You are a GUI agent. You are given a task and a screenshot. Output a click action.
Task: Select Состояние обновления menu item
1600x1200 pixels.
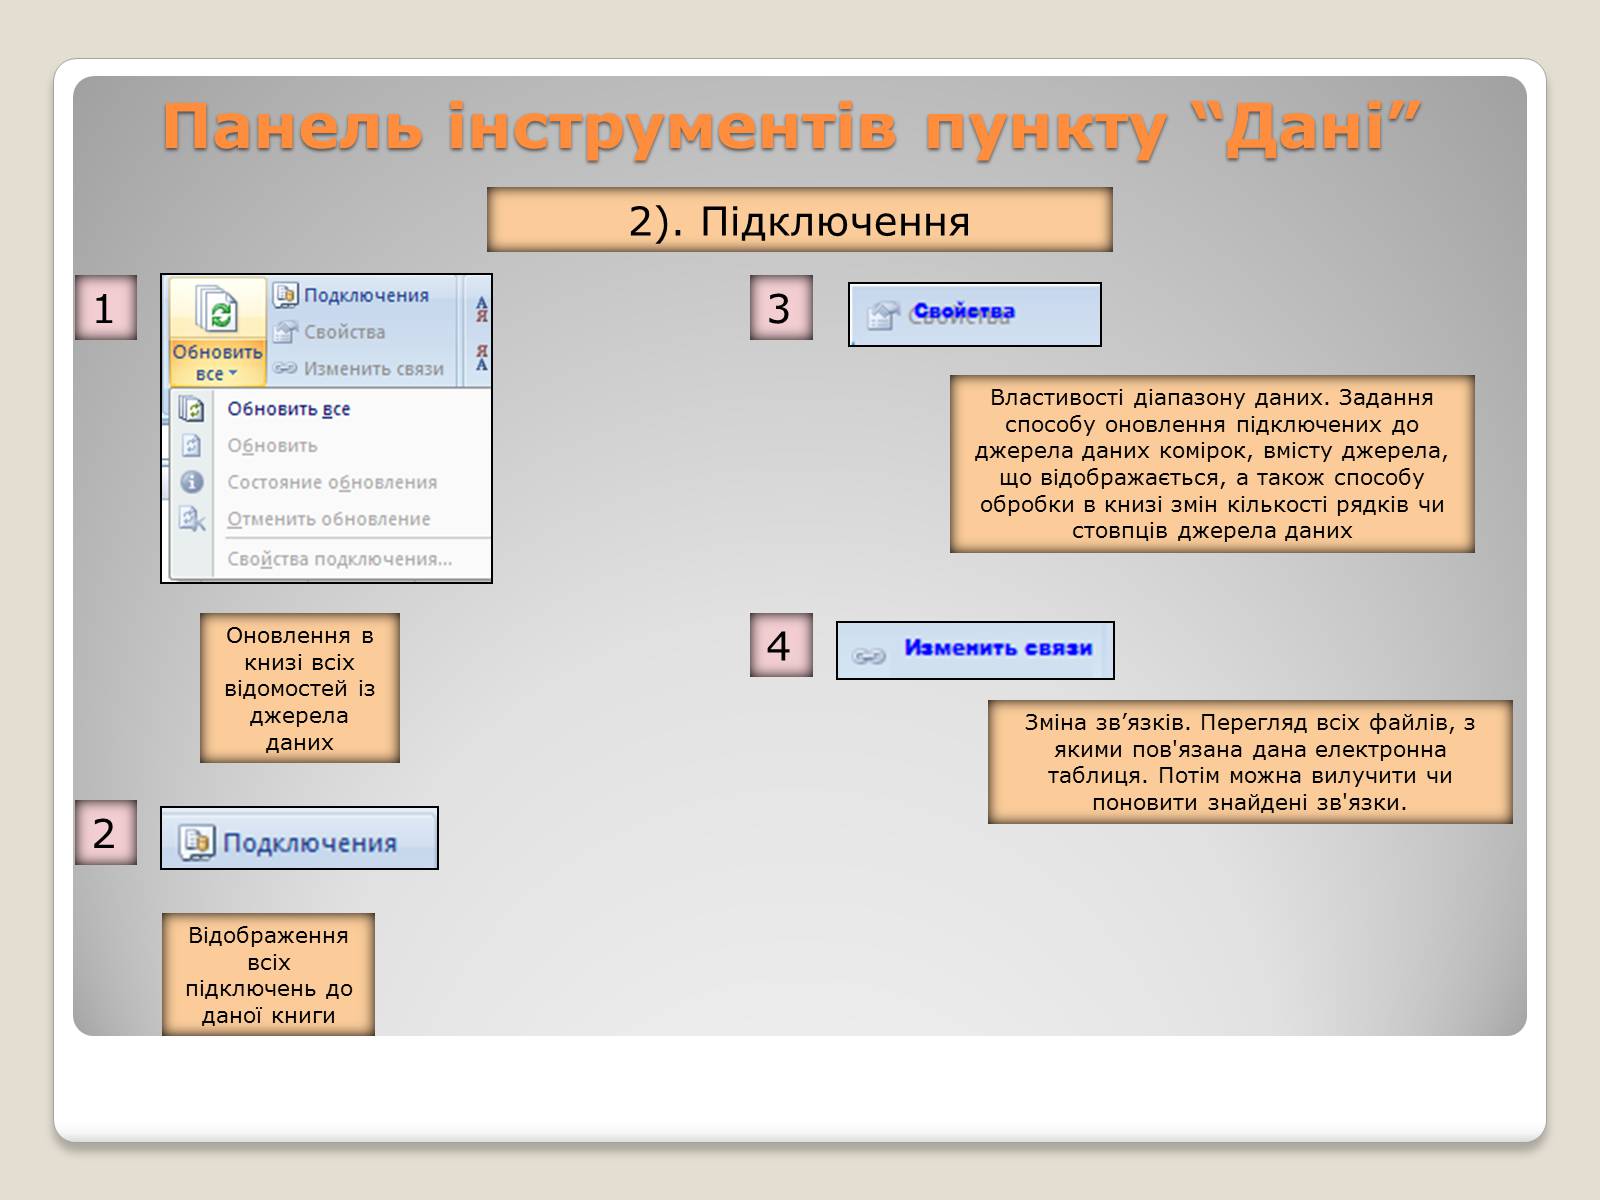332,482
